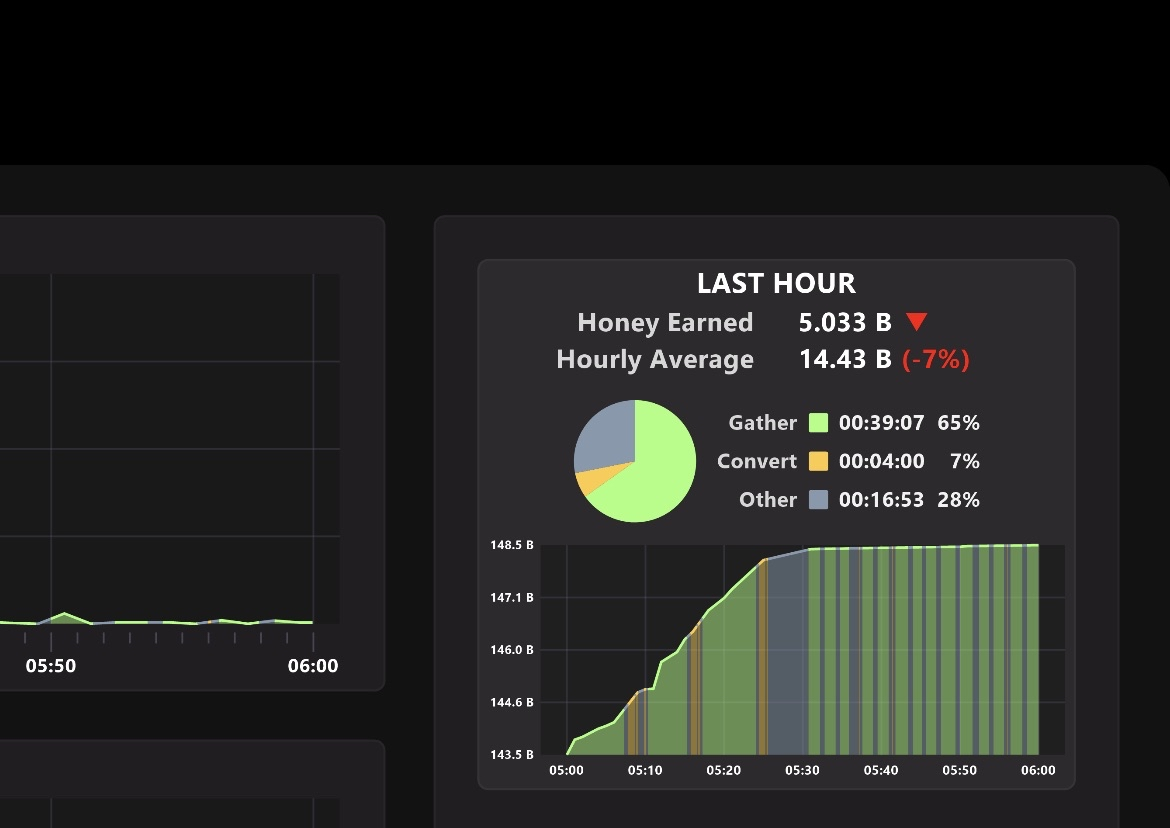Click the gray Other color swatch
Image resolution: width=1170 pixels, height=828 pixels.
click(819, 499)
